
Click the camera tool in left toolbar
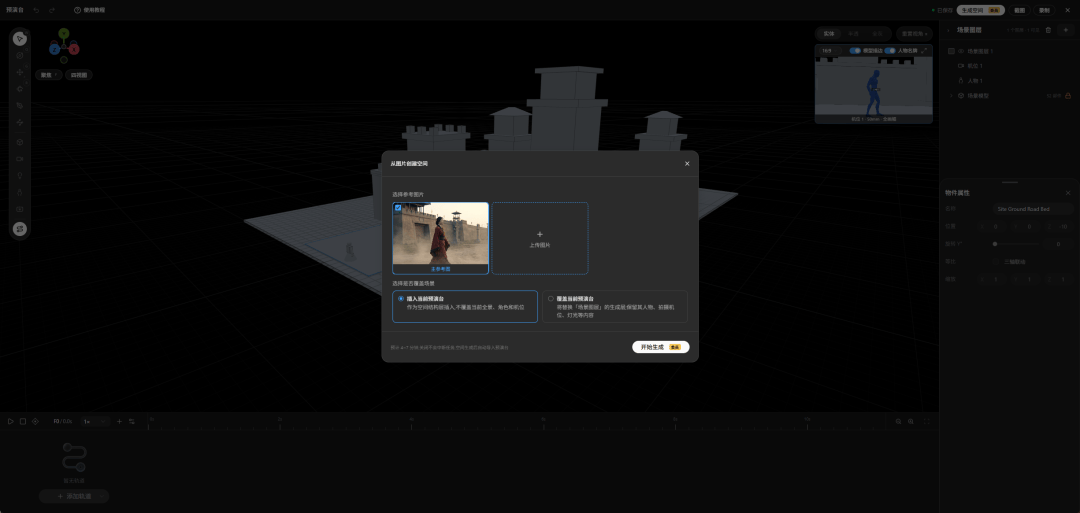tap(20, 158)
